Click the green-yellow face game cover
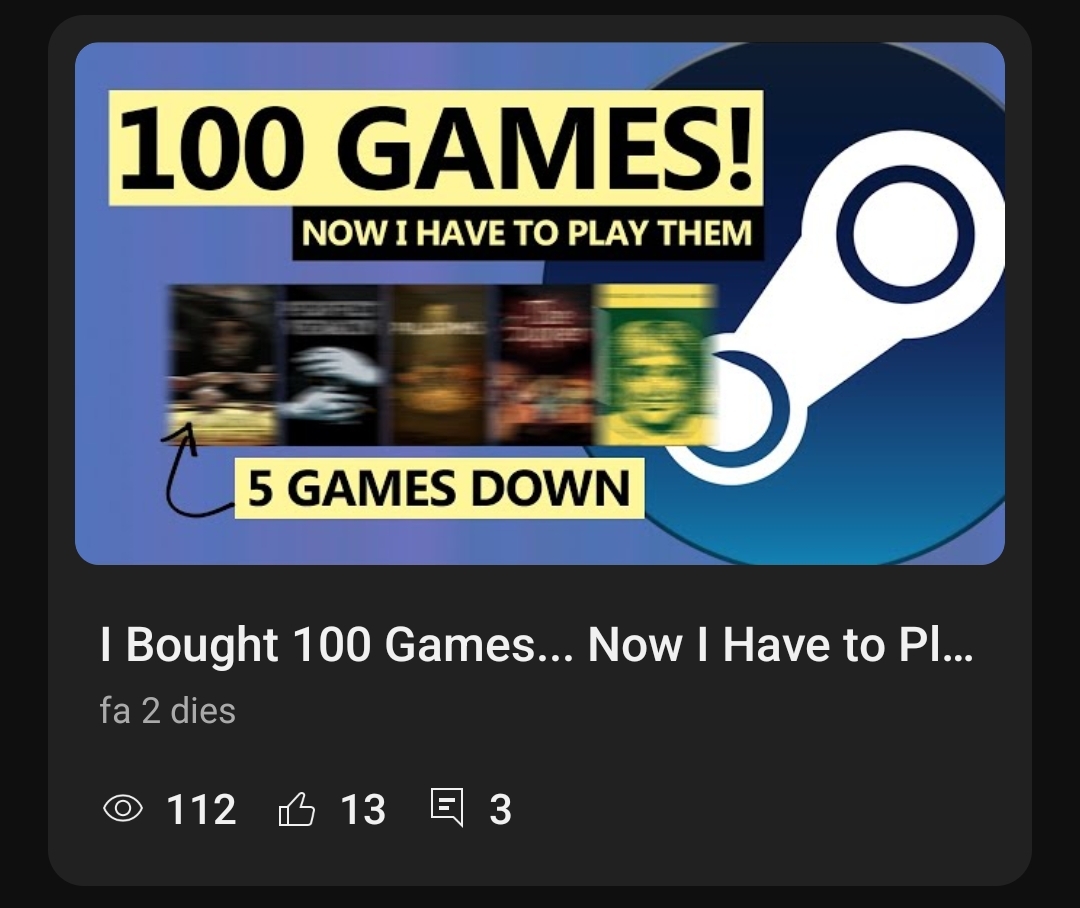 tap(655, 365)
